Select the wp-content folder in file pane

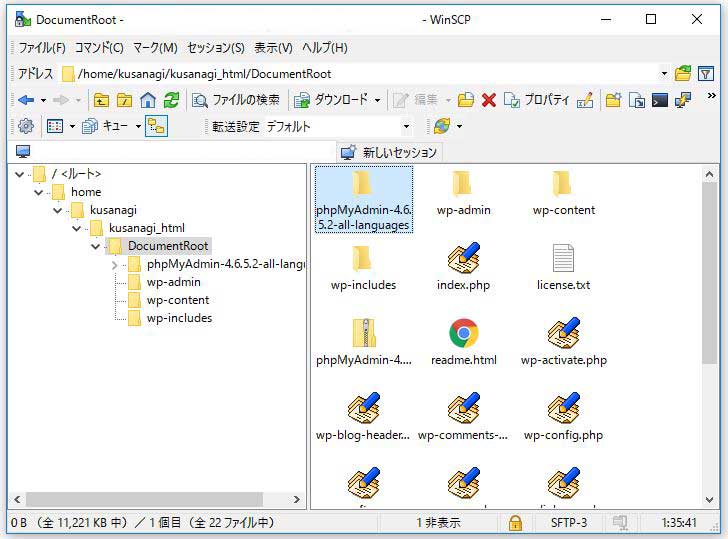coord(564,193)
